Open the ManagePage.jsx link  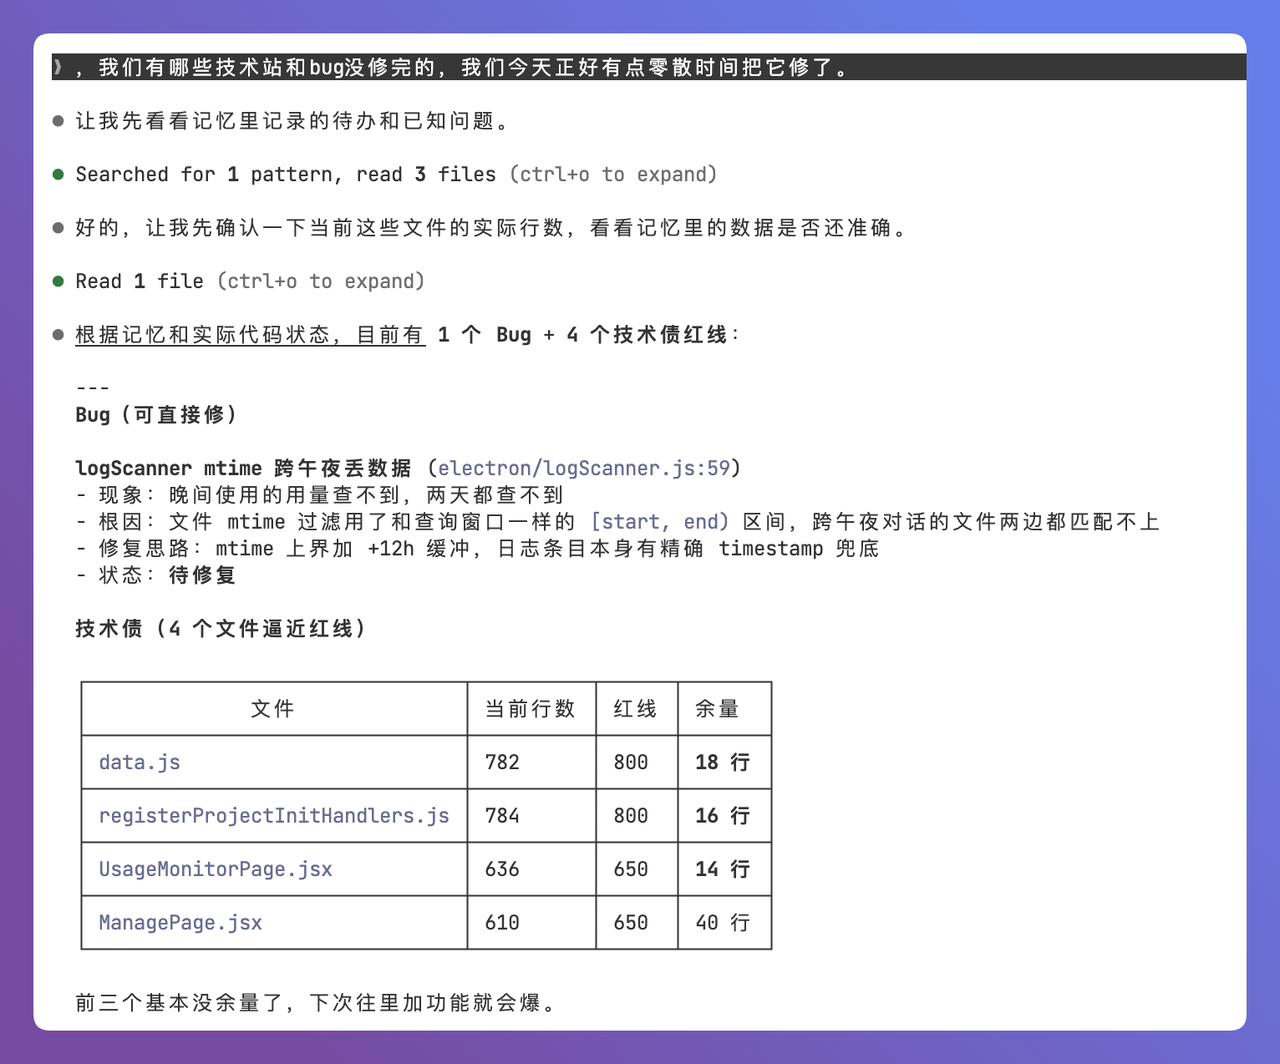(x=179, y=922)
